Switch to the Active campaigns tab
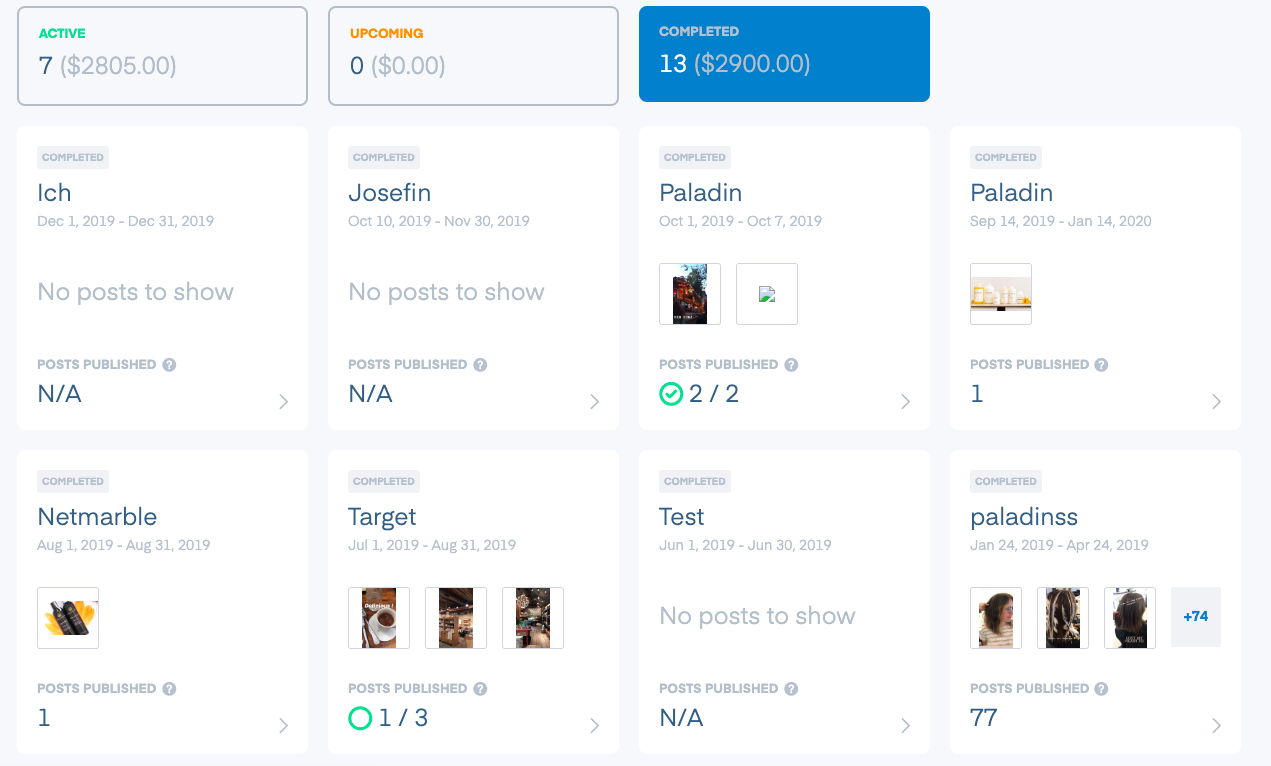Viewport: 1271px width, 766px height. [162, 56]
